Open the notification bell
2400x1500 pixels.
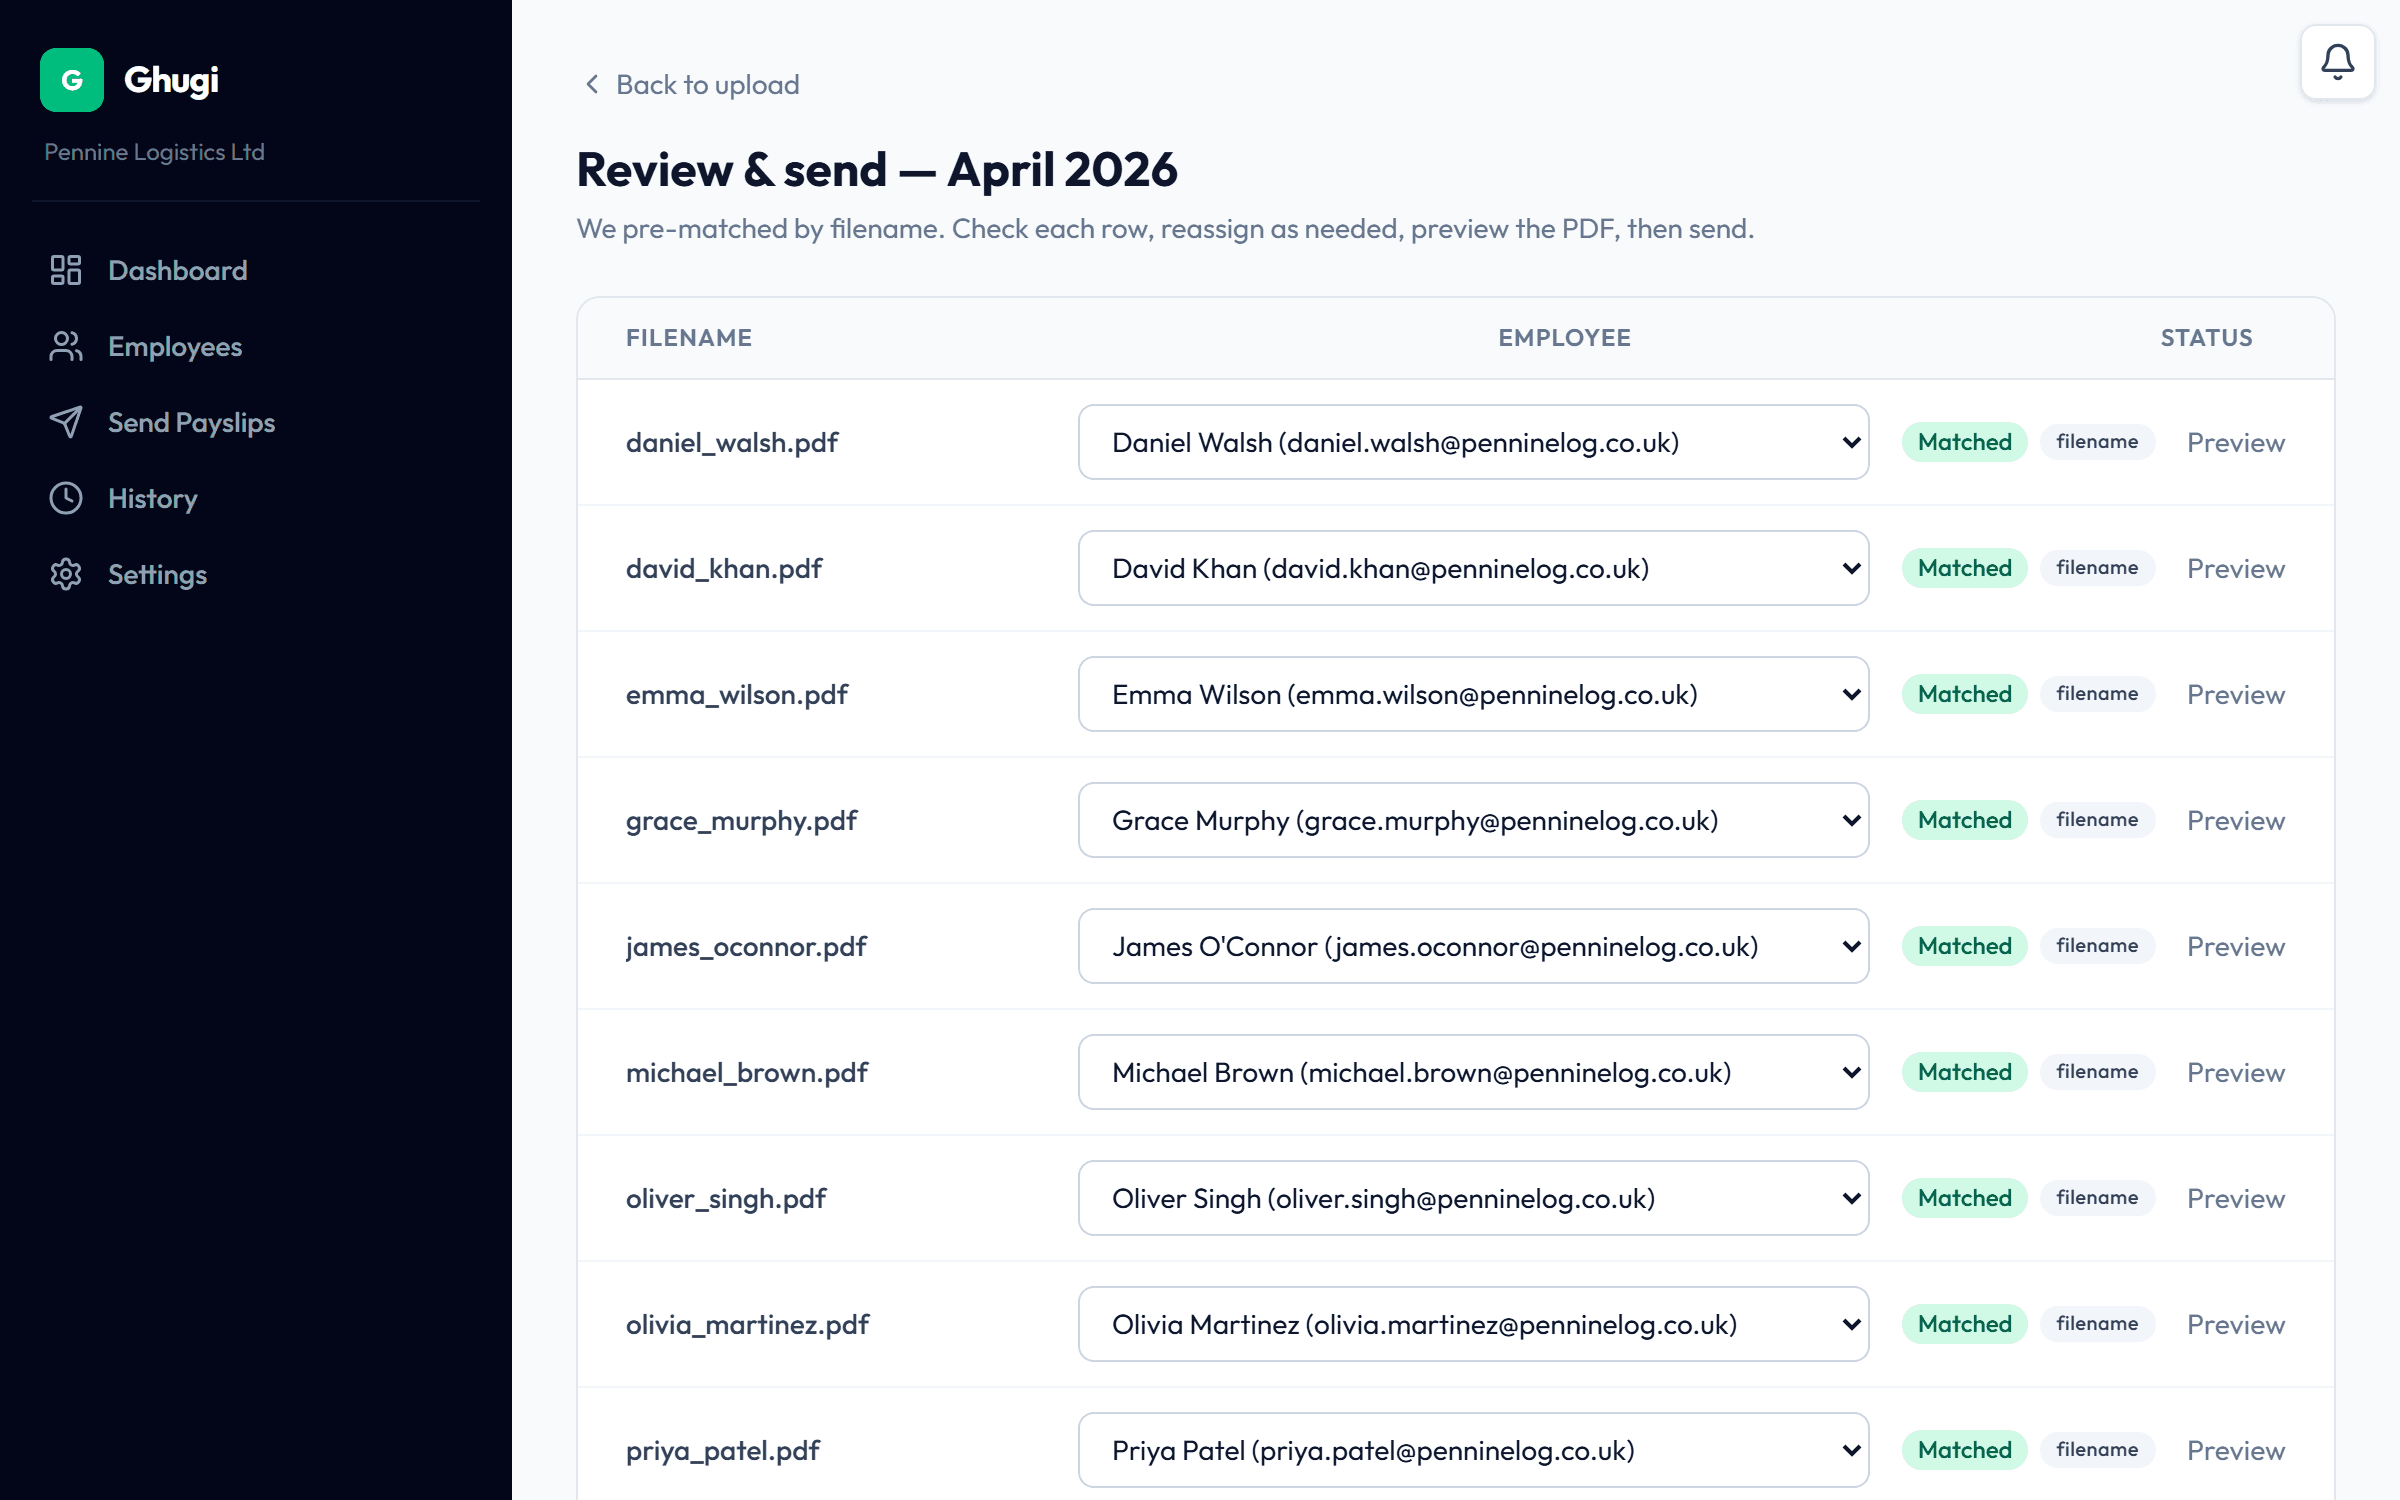click(x=2338, y=61)
